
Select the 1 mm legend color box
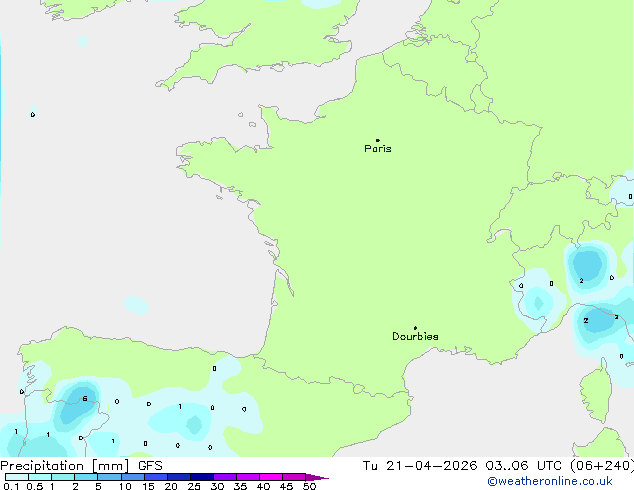(63, 477)
